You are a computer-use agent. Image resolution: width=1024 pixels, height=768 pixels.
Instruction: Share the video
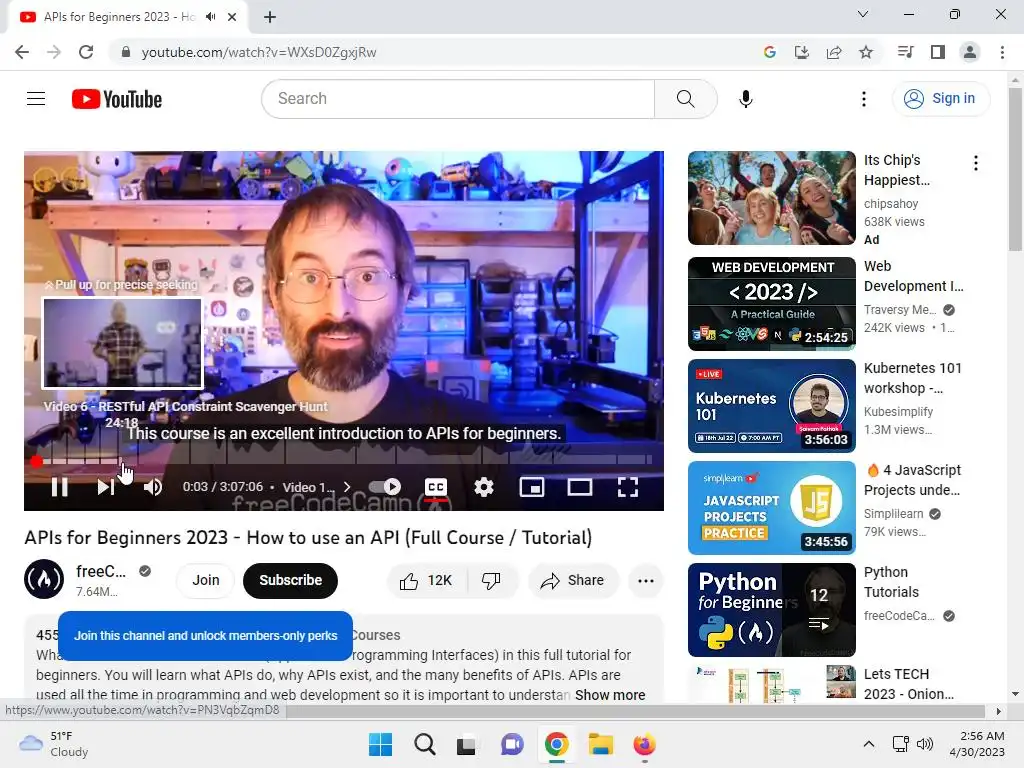[573, 581]
